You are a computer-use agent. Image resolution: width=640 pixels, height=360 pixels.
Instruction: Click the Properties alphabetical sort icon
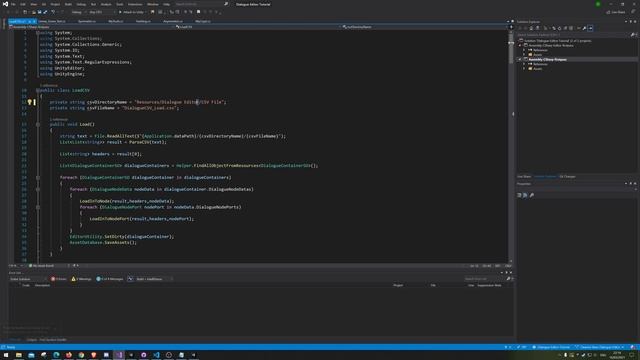point(525,195)
